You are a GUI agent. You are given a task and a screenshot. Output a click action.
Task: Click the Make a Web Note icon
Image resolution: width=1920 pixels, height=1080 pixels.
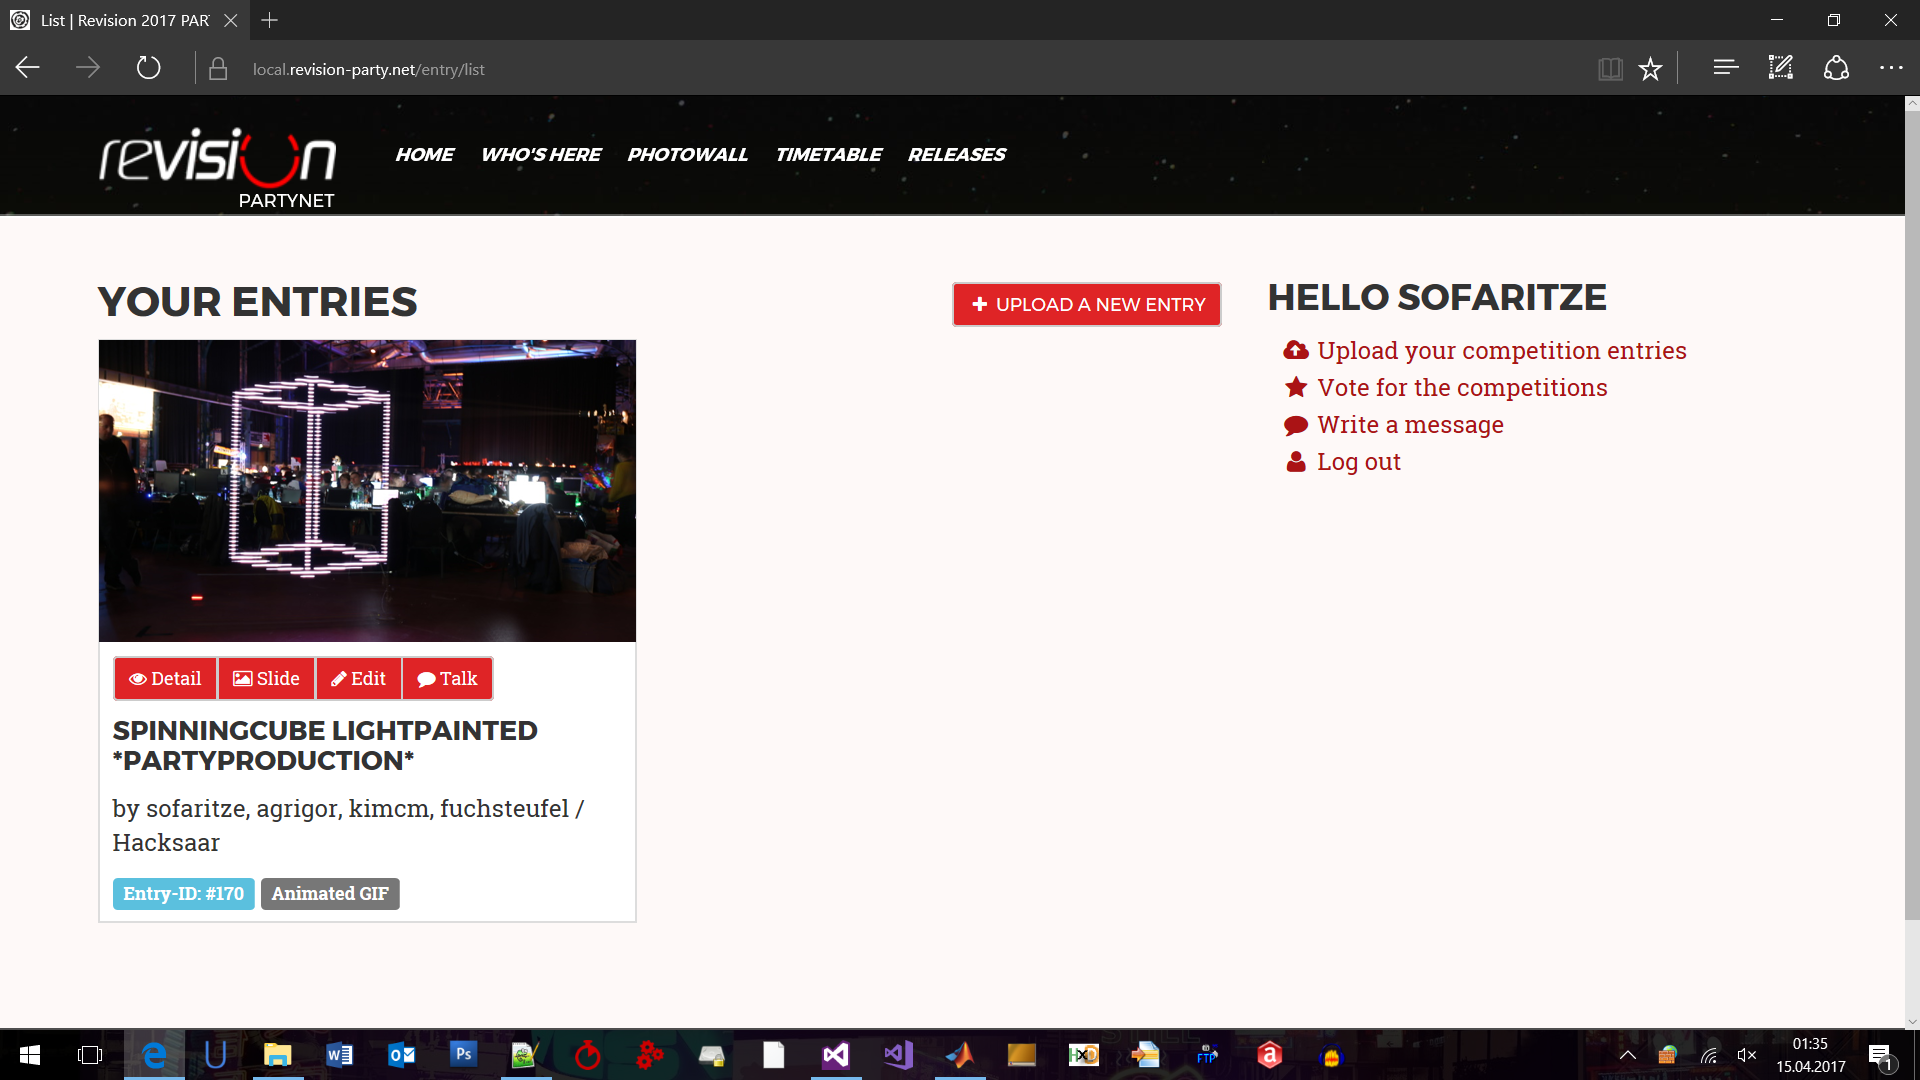[1781, 68]
